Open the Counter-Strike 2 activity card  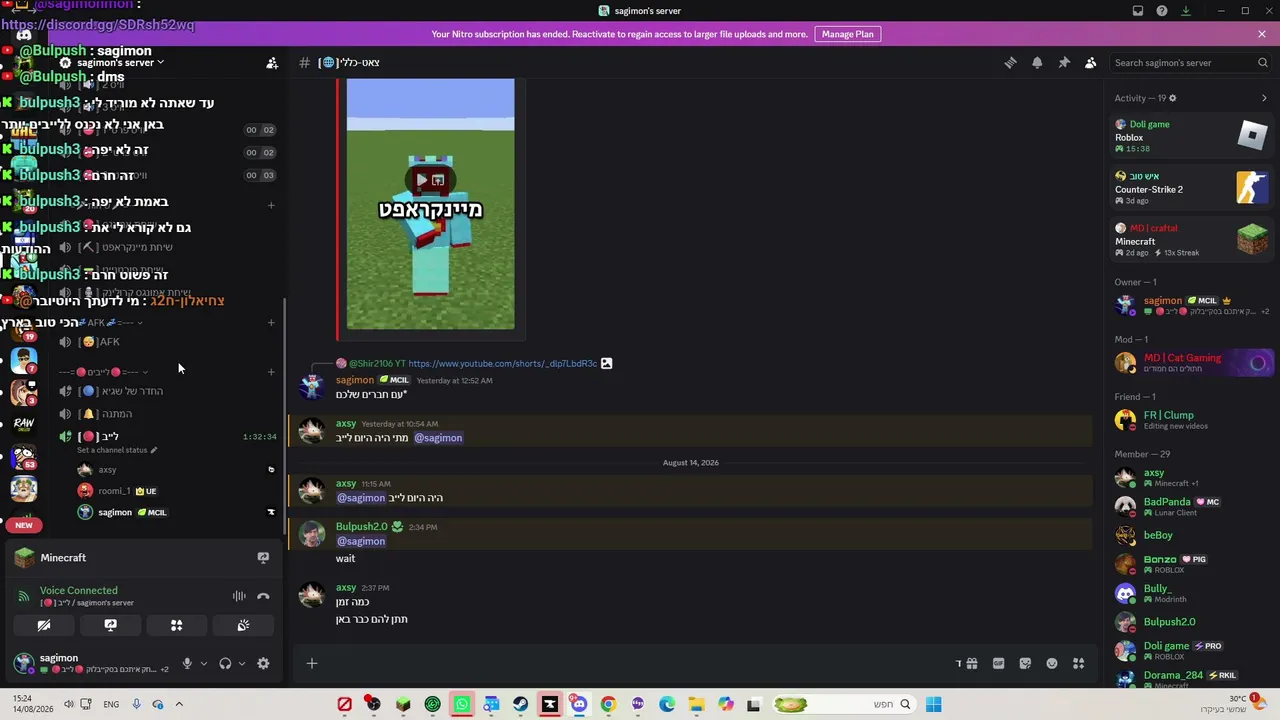click(x=1192, y=188)
